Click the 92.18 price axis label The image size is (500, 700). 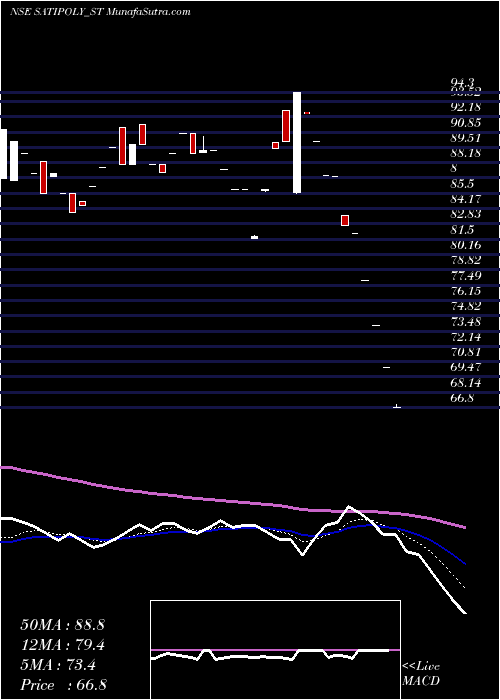[466, 107]
